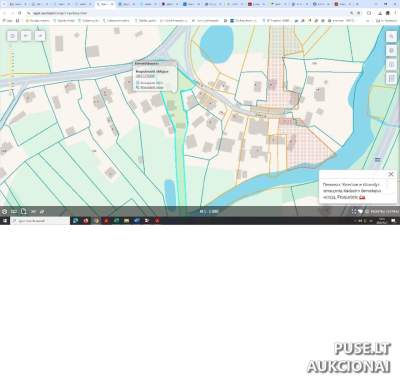Image resolution: width=400 pixels, height=380 pixels.
Task: Open the Chrome three-dot menu
Action: pyautogui.click(x=396, y=13)
